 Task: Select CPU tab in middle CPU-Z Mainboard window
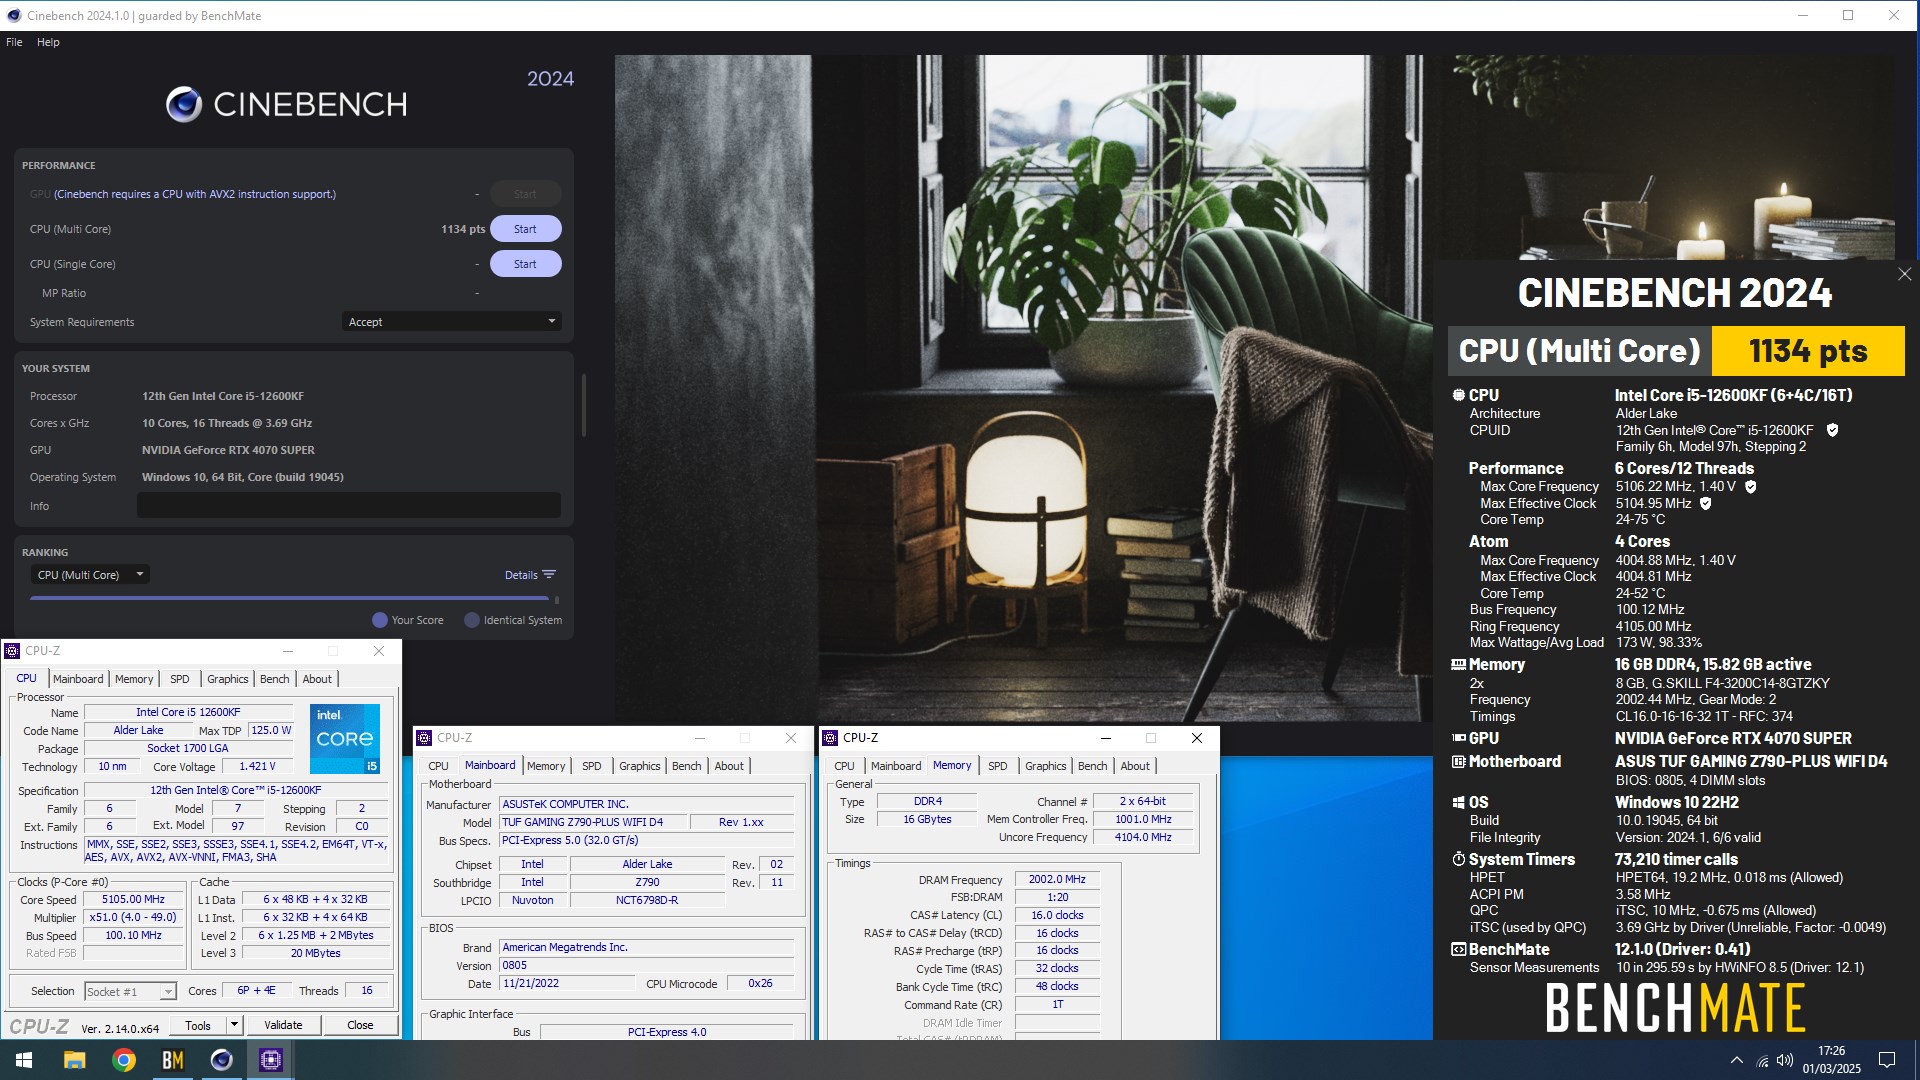[x=438, y=766]
